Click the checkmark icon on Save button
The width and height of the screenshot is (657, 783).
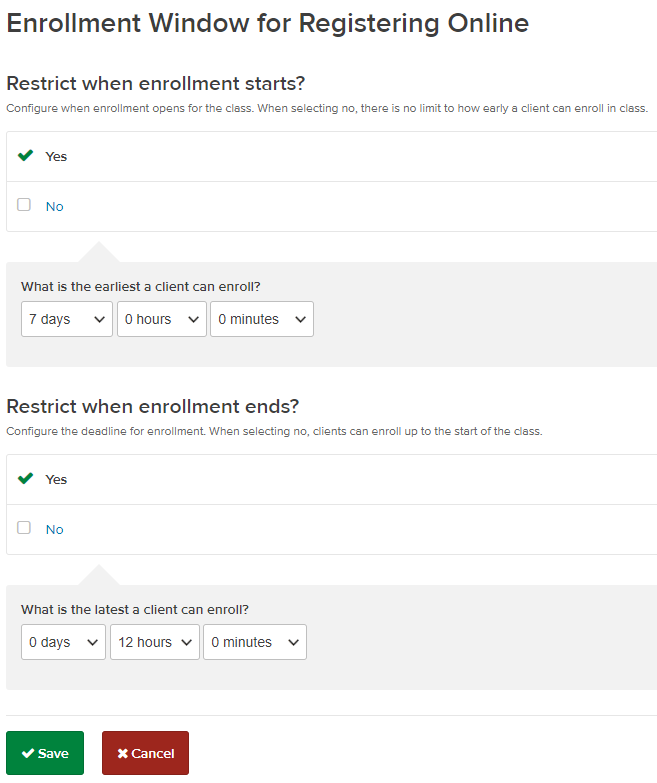click(x=28, y=754)
